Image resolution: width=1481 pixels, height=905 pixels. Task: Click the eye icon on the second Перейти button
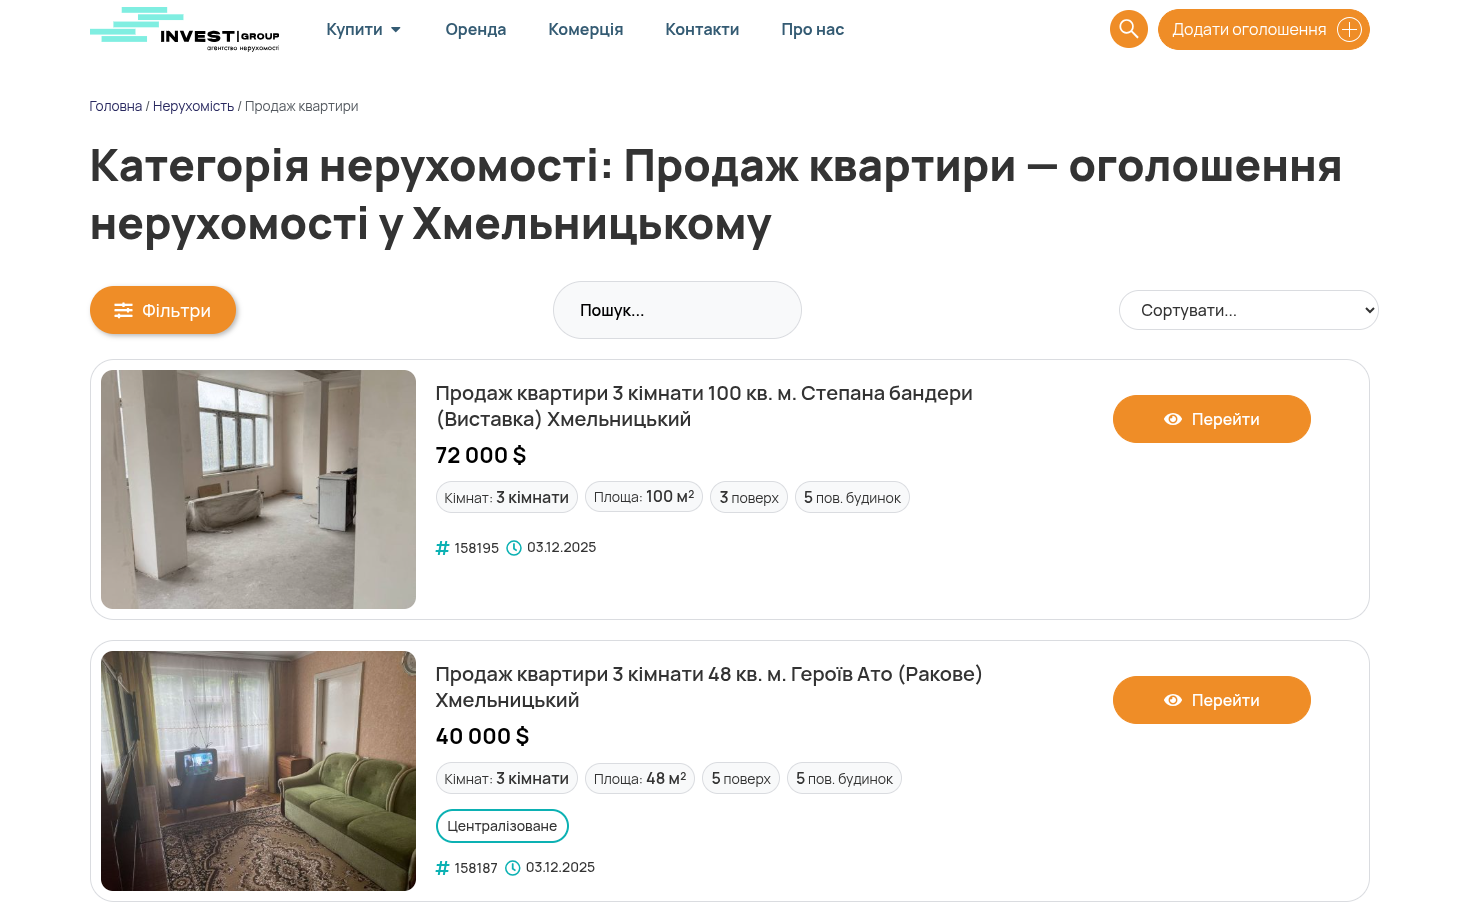coord(1173,700)
